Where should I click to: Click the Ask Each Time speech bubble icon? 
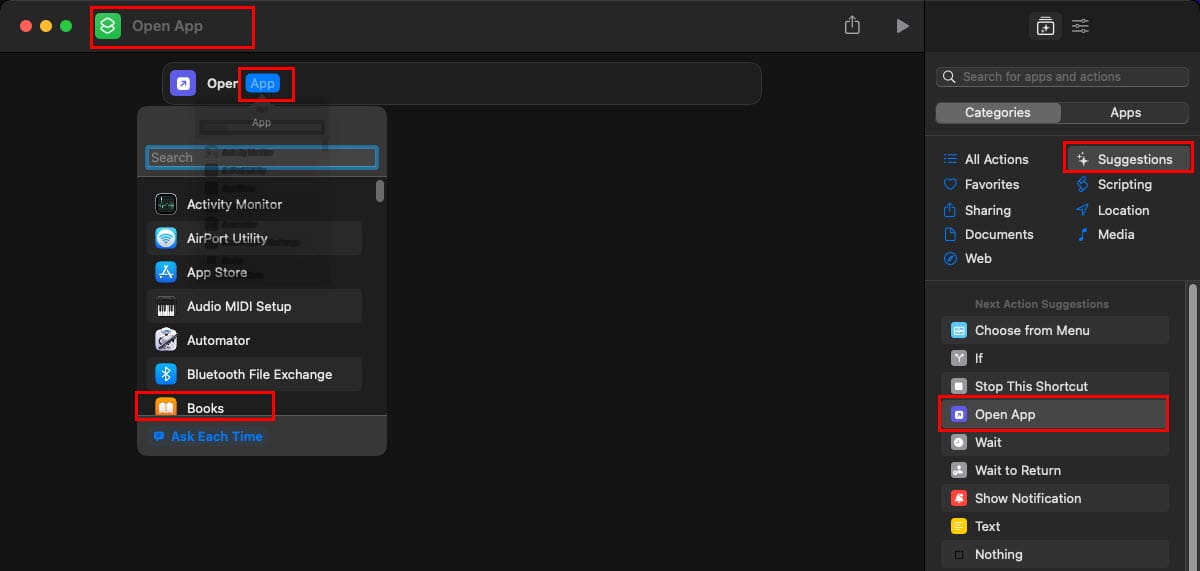[159, 436]
